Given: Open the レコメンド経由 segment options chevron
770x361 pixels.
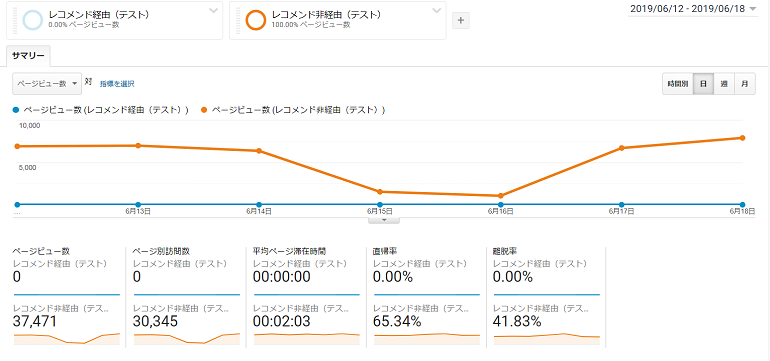Looking at the screenshot, I should (x=213, y=11).
